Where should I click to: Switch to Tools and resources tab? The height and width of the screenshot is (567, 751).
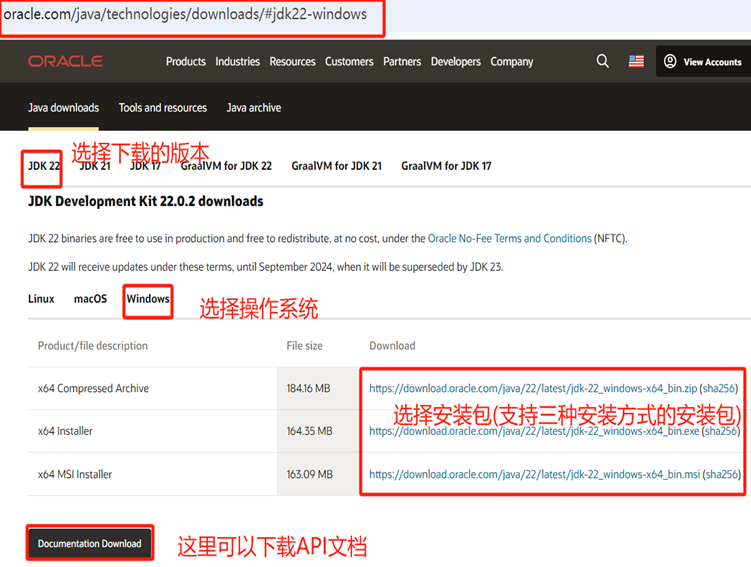163,108
